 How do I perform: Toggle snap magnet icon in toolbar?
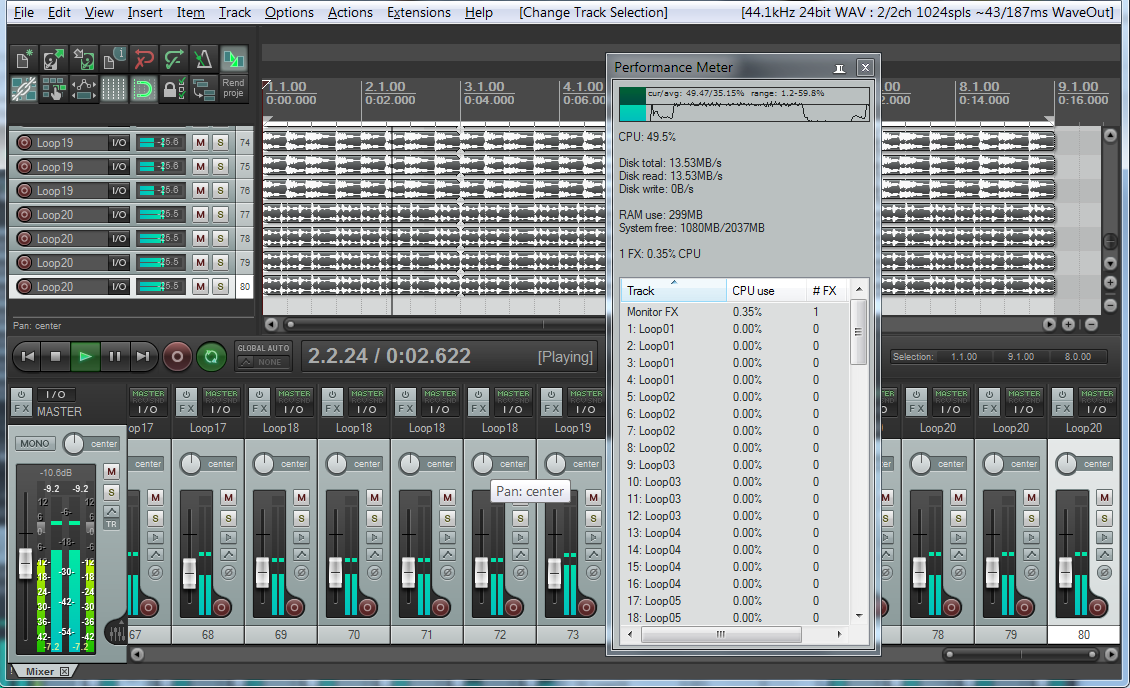point(144,90)
